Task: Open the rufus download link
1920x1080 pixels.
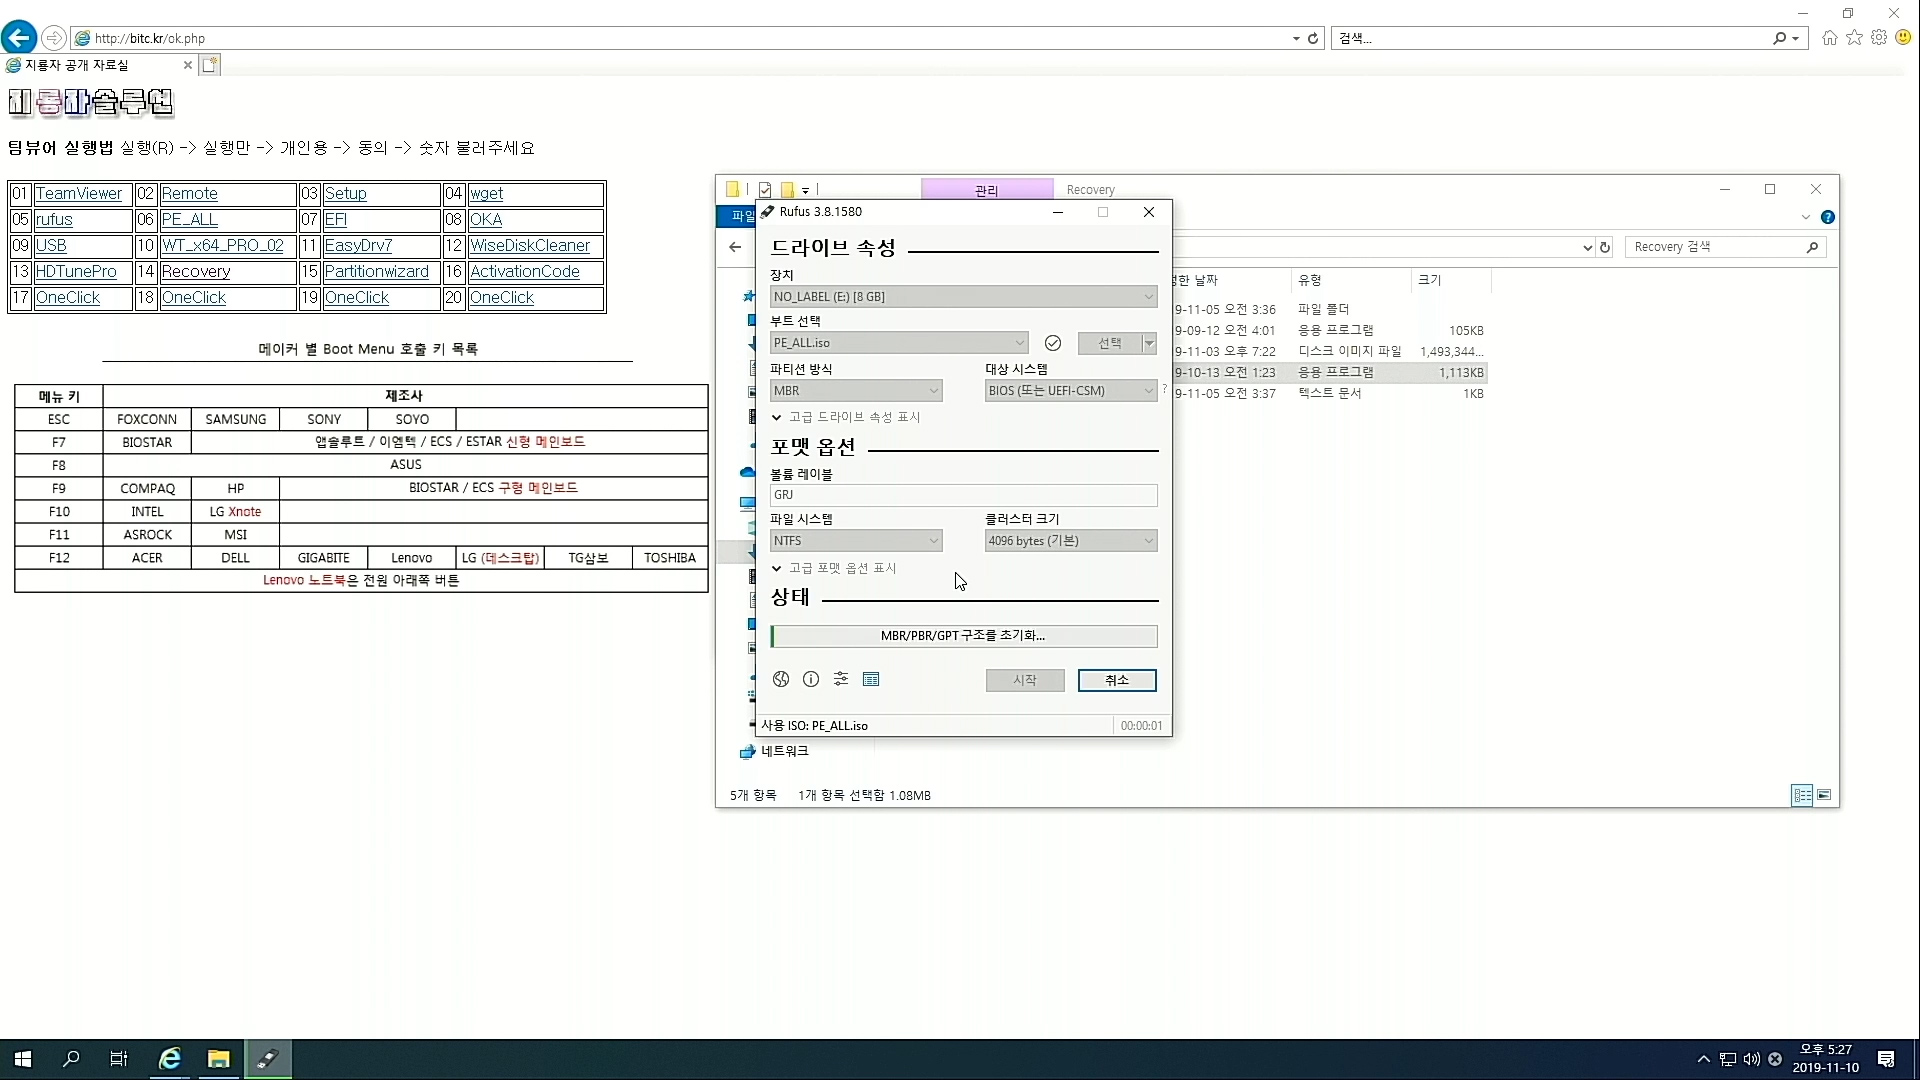Action: pos(54,220)
